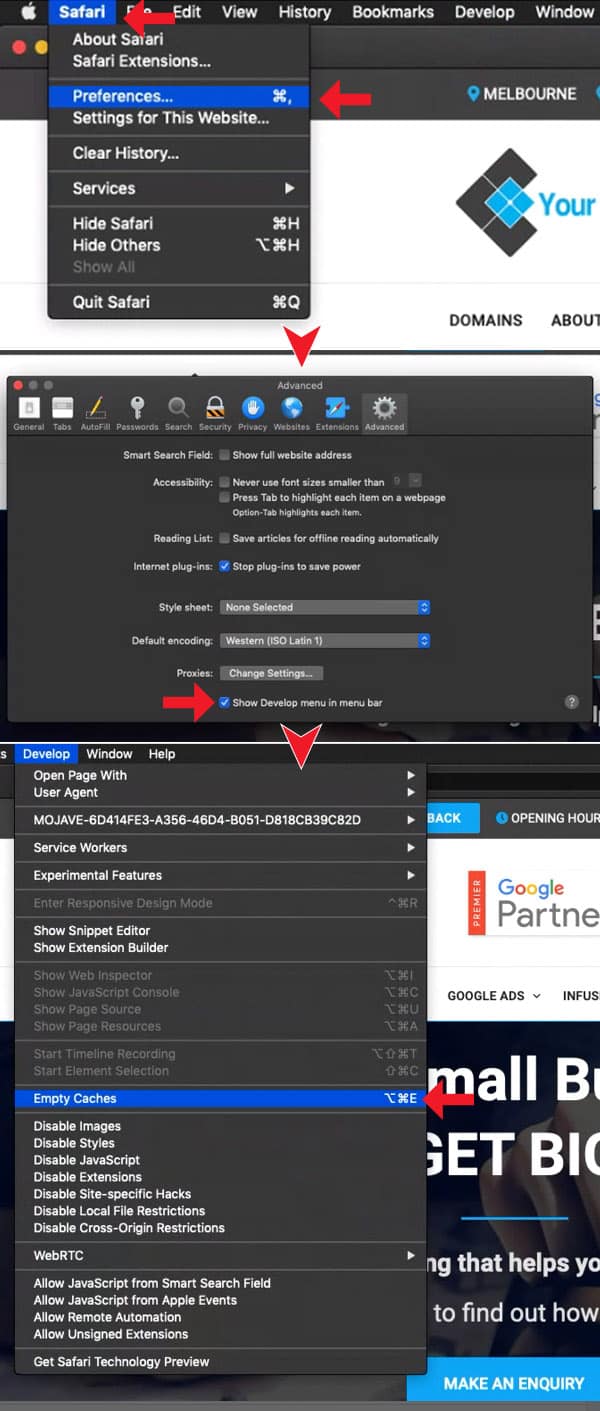
Task: Click the Apple logo in menu bar
Action: tap(28, 12)
